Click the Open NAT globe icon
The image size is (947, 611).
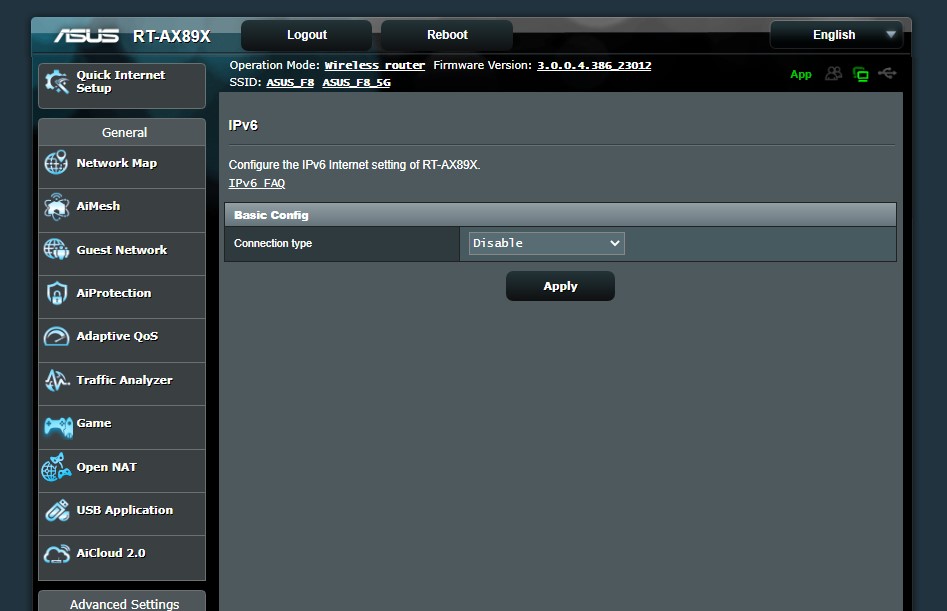pos(56,467)
